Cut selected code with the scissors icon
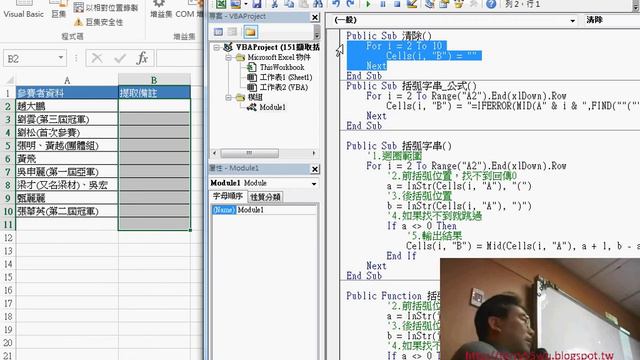This screenshot has height=360, width=640. pyautogui.click(x=275, y=4)
